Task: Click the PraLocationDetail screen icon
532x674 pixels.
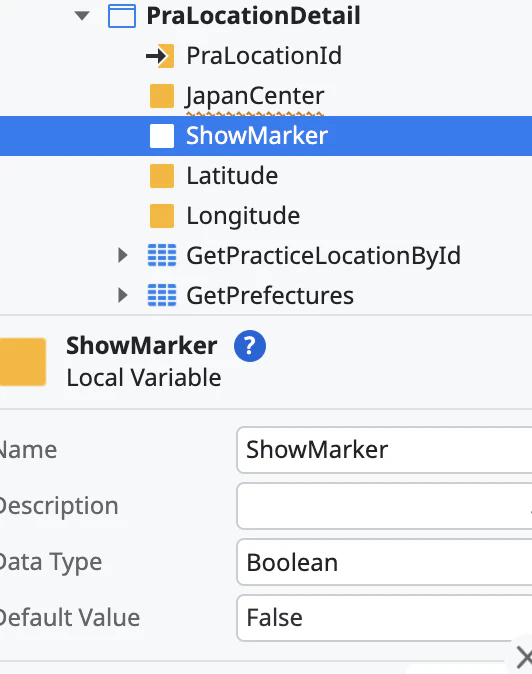Action: (x=122, y=16)
